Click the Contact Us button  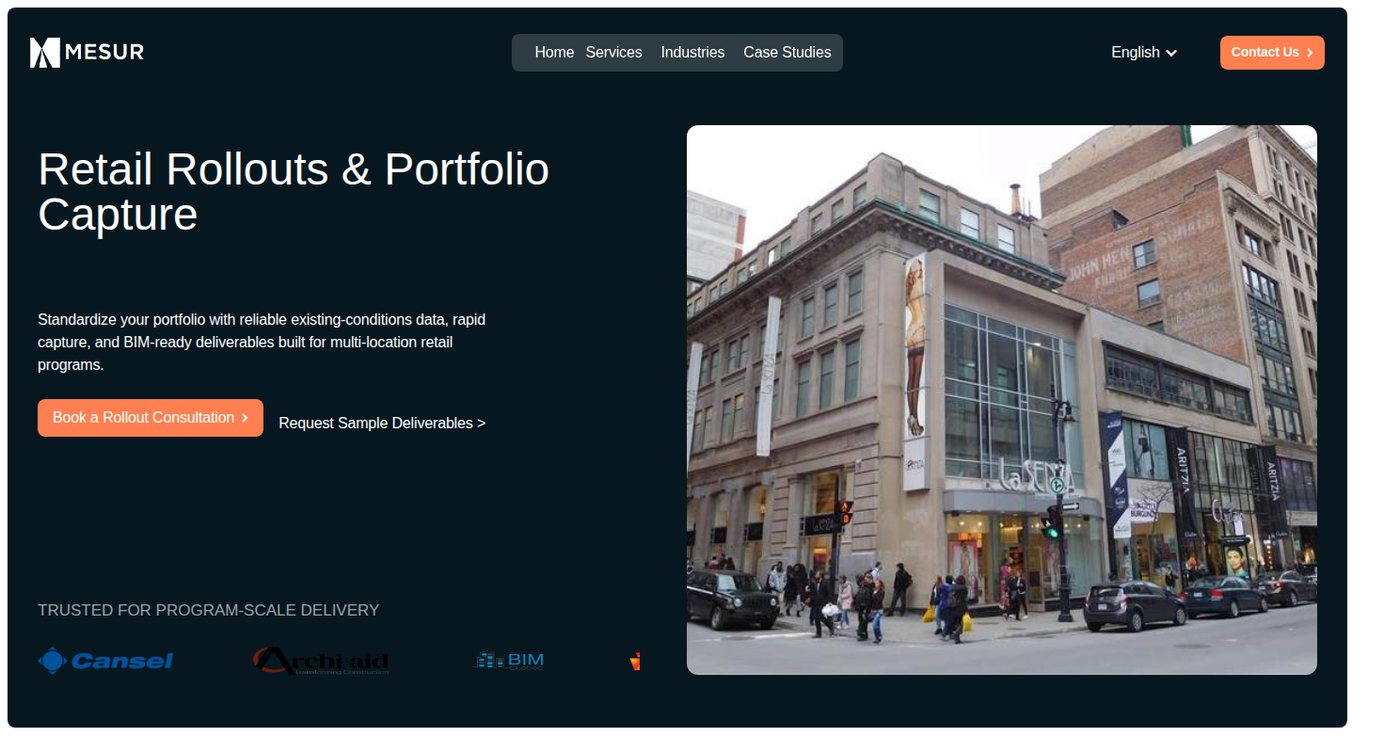[1272, 53]
